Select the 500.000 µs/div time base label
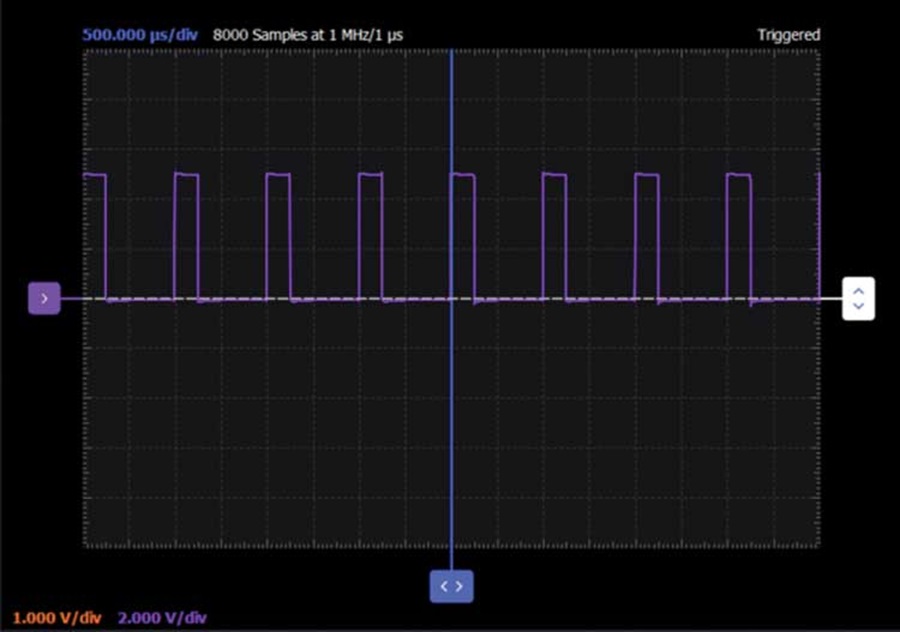Image resolution: width=900 pixels, height=632 pixels. click(140, 35)
